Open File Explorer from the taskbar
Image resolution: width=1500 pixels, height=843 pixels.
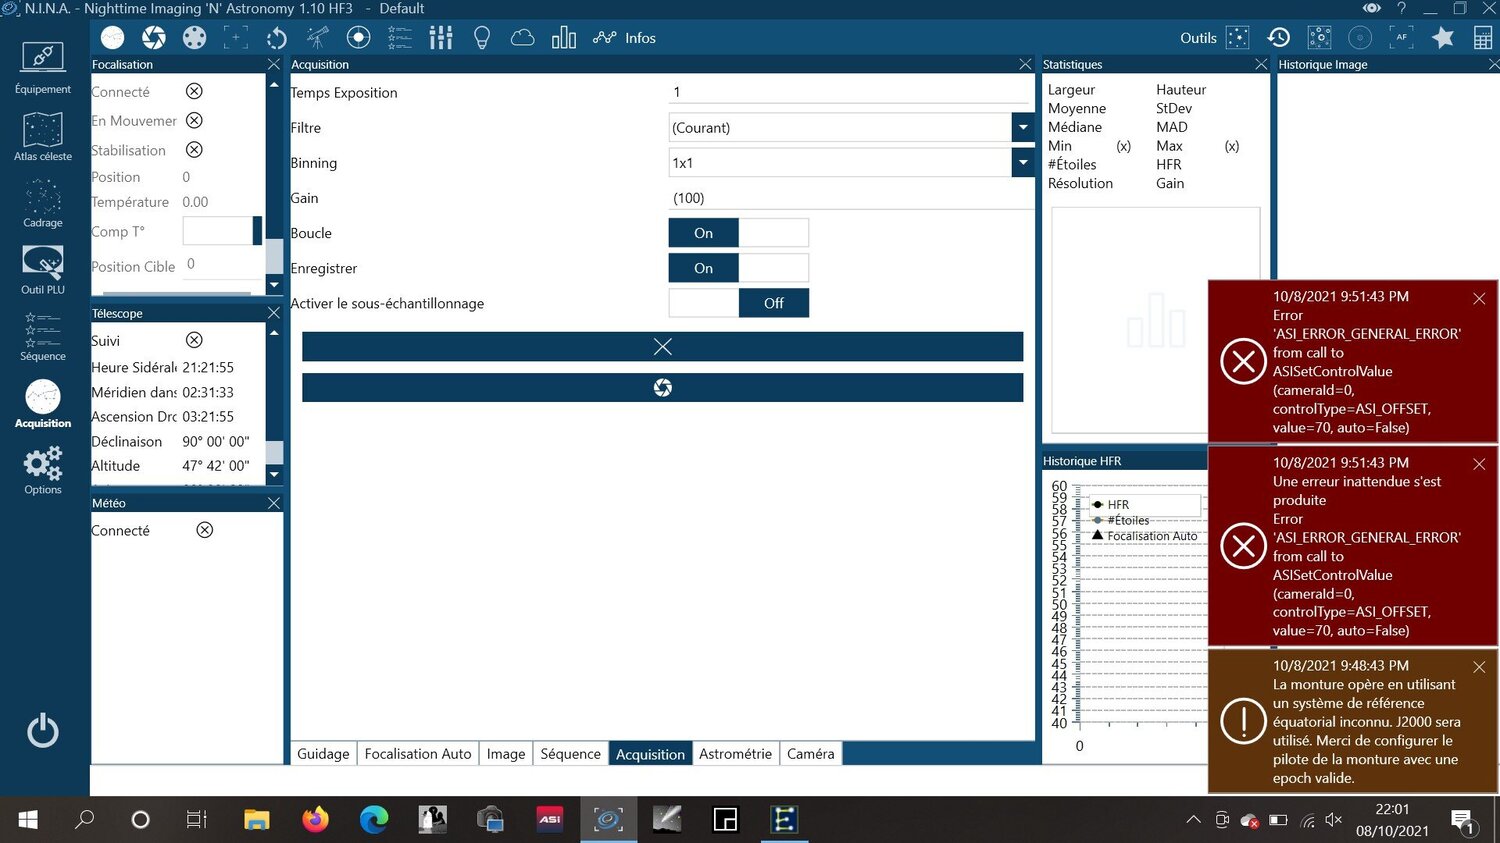(x=257, y=820)
